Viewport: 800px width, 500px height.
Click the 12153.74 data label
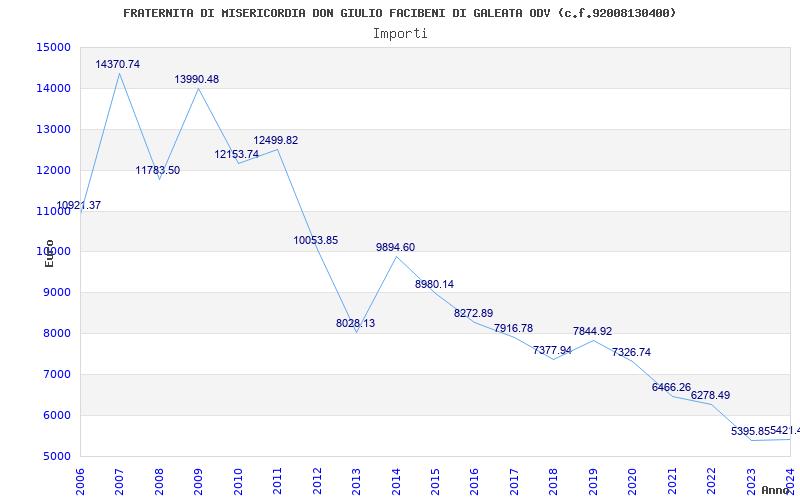pos(236,154)
